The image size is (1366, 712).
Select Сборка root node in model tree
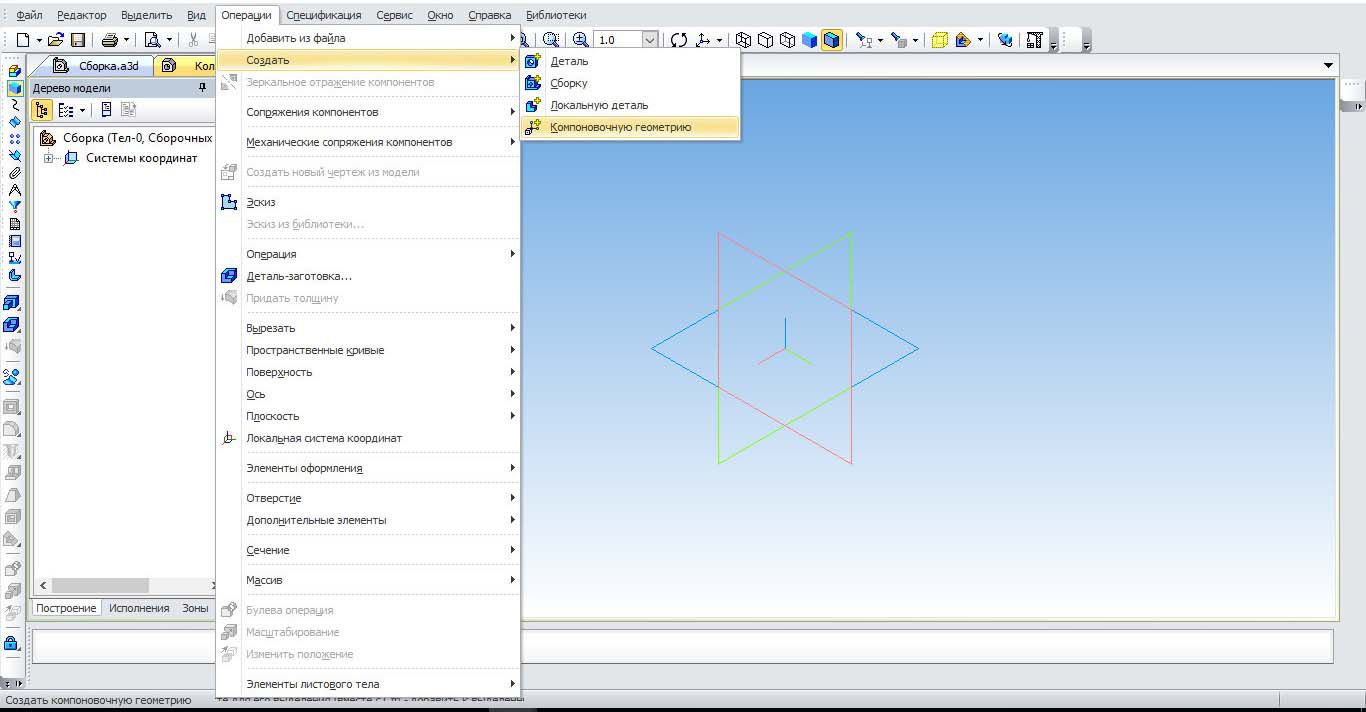click(x=137, y=138)
